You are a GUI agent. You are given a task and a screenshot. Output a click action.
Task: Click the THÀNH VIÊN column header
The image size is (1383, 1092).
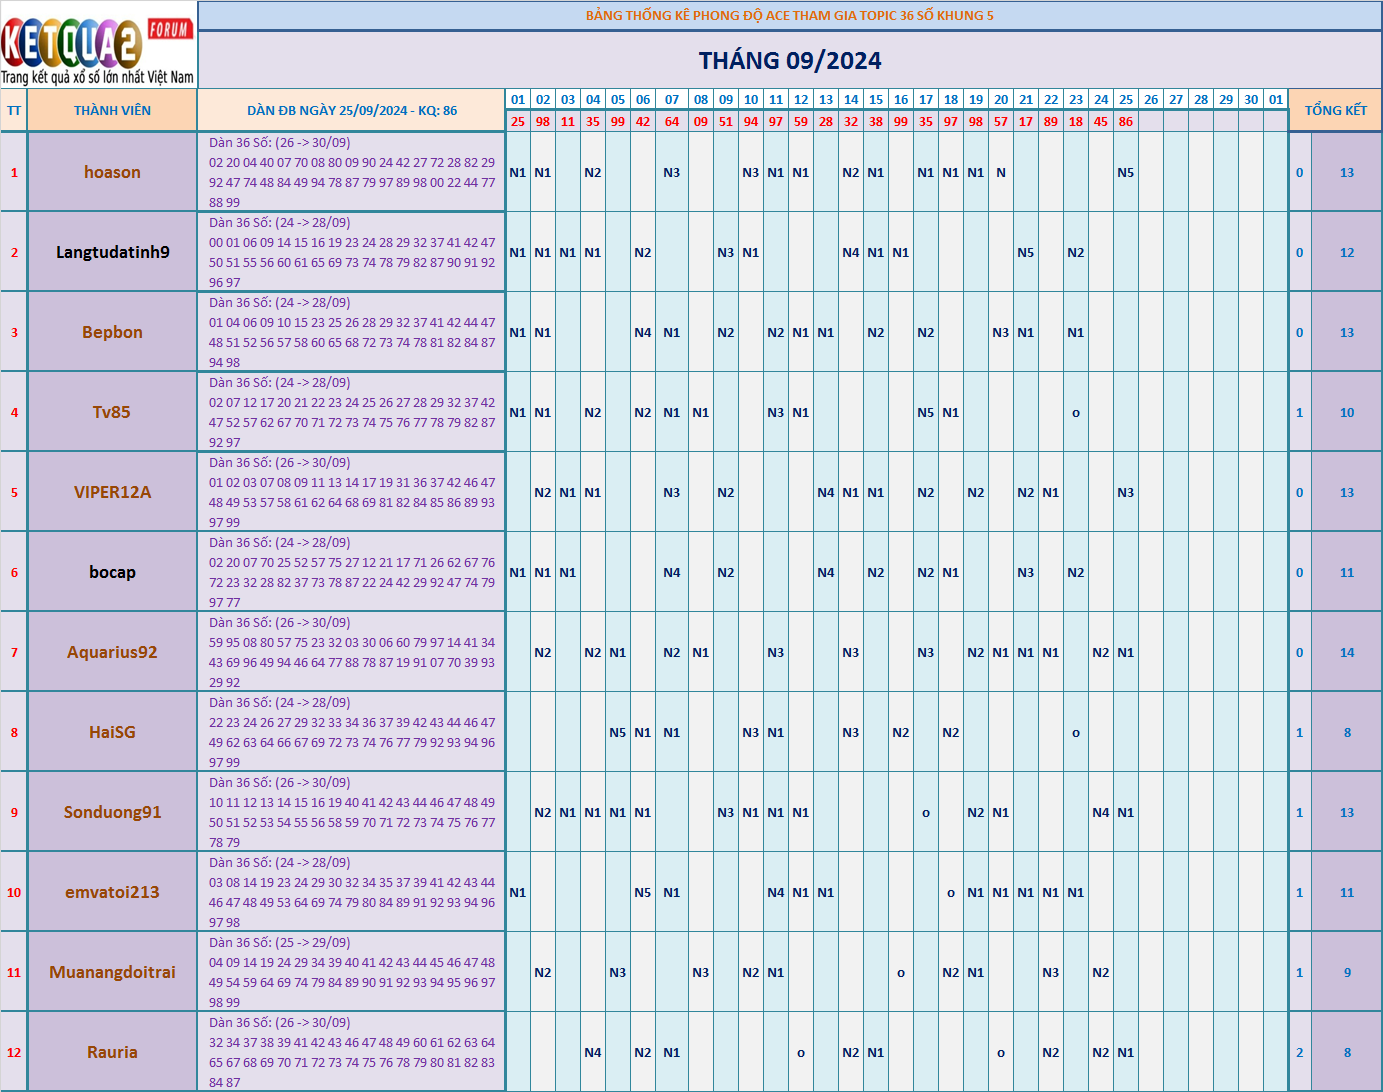[112, 110]
